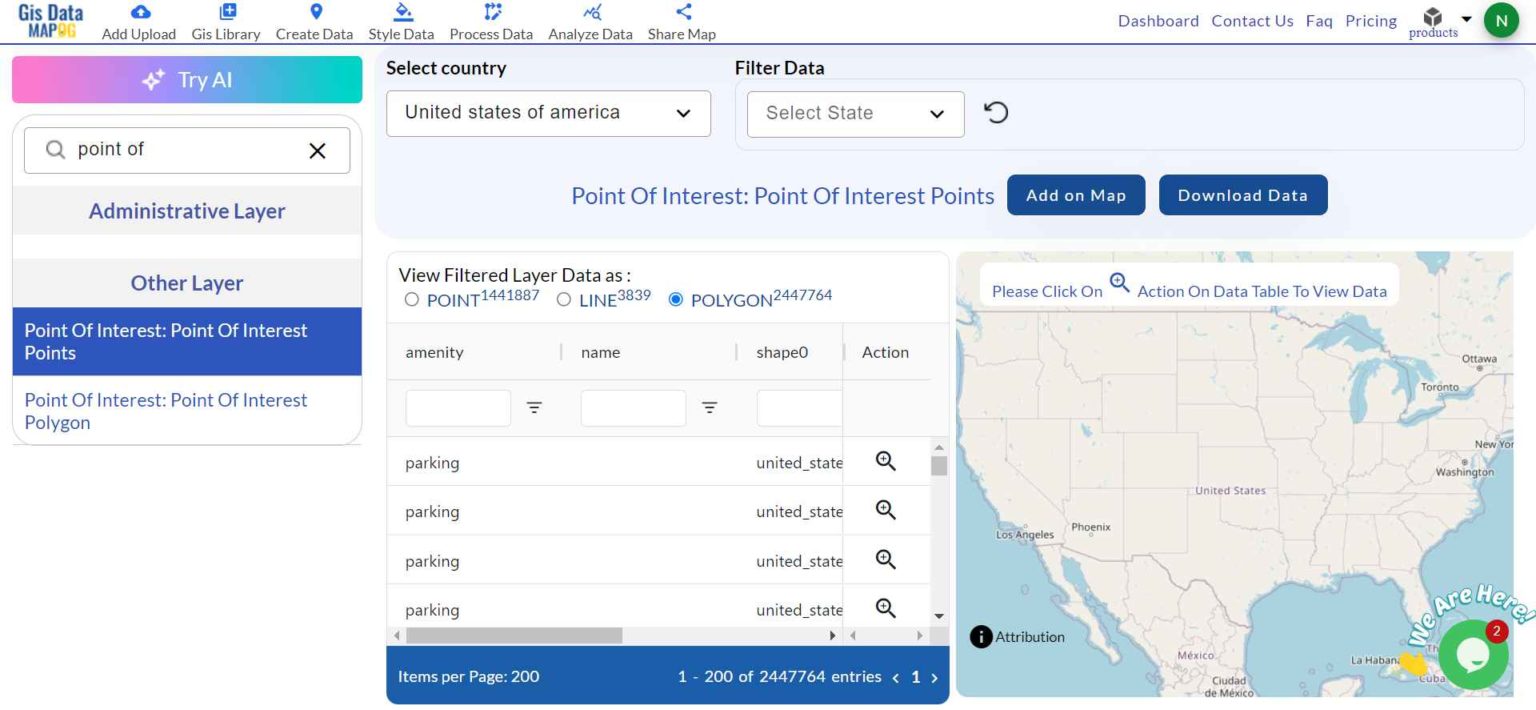Open the Select State dropdown
This screenshot has width=1536, height=710.
855,113
